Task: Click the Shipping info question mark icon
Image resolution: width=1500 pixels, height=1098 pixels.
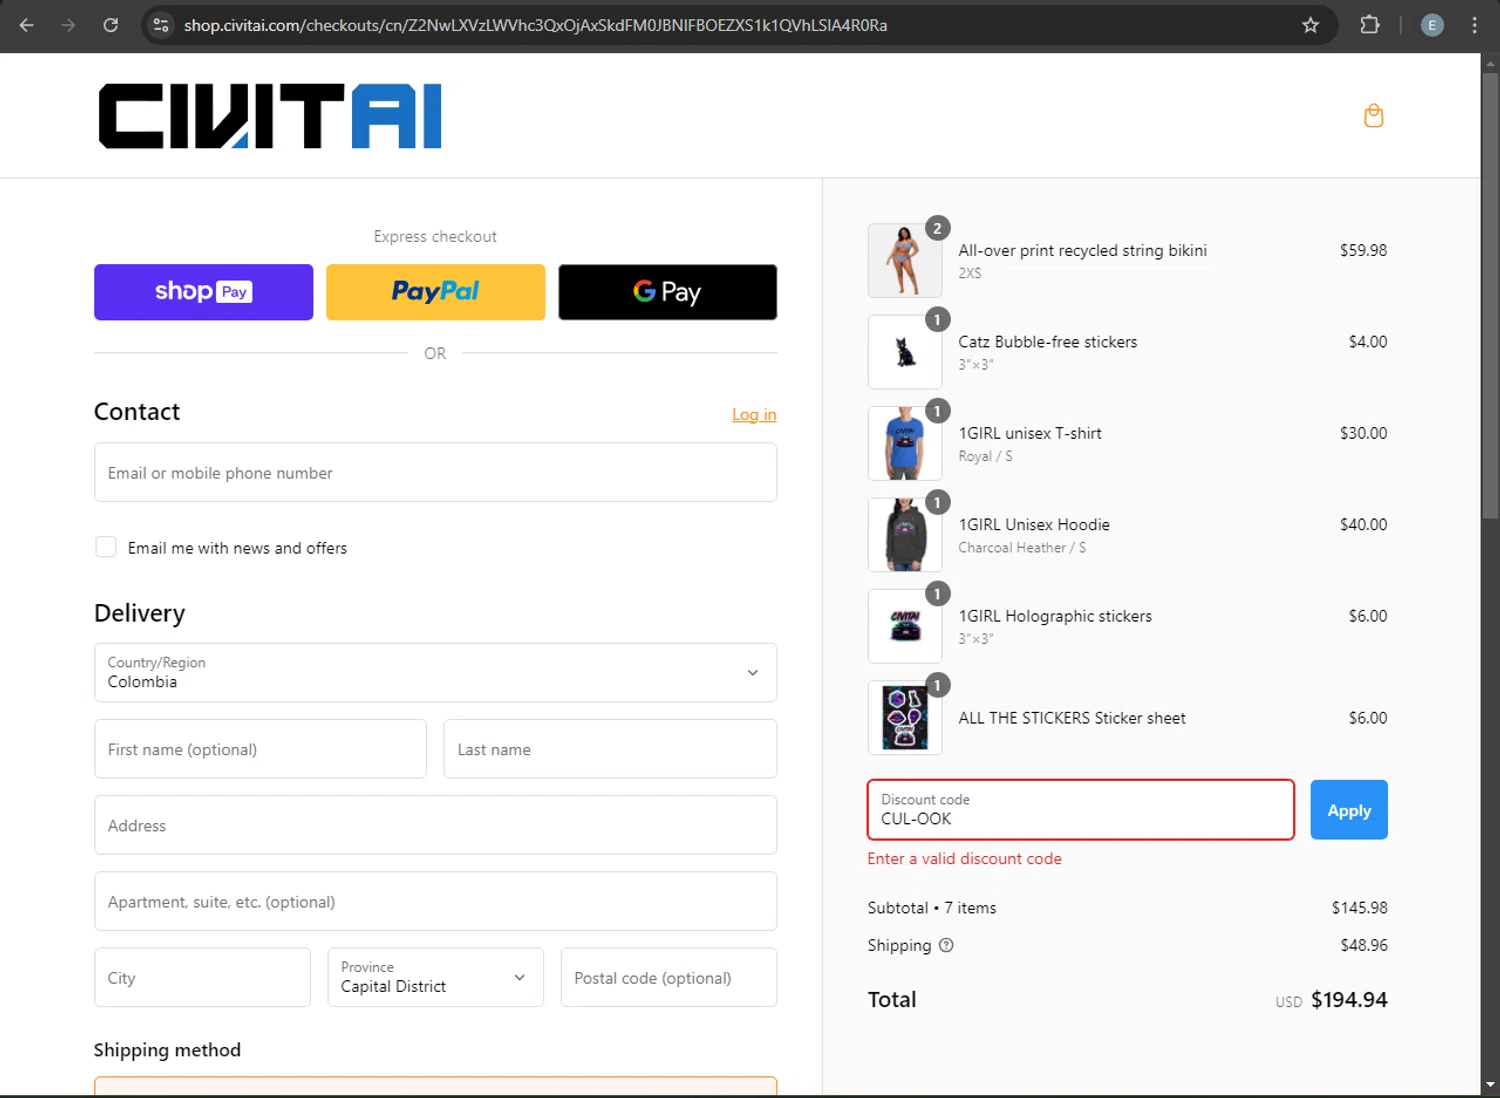Action: 946,945
